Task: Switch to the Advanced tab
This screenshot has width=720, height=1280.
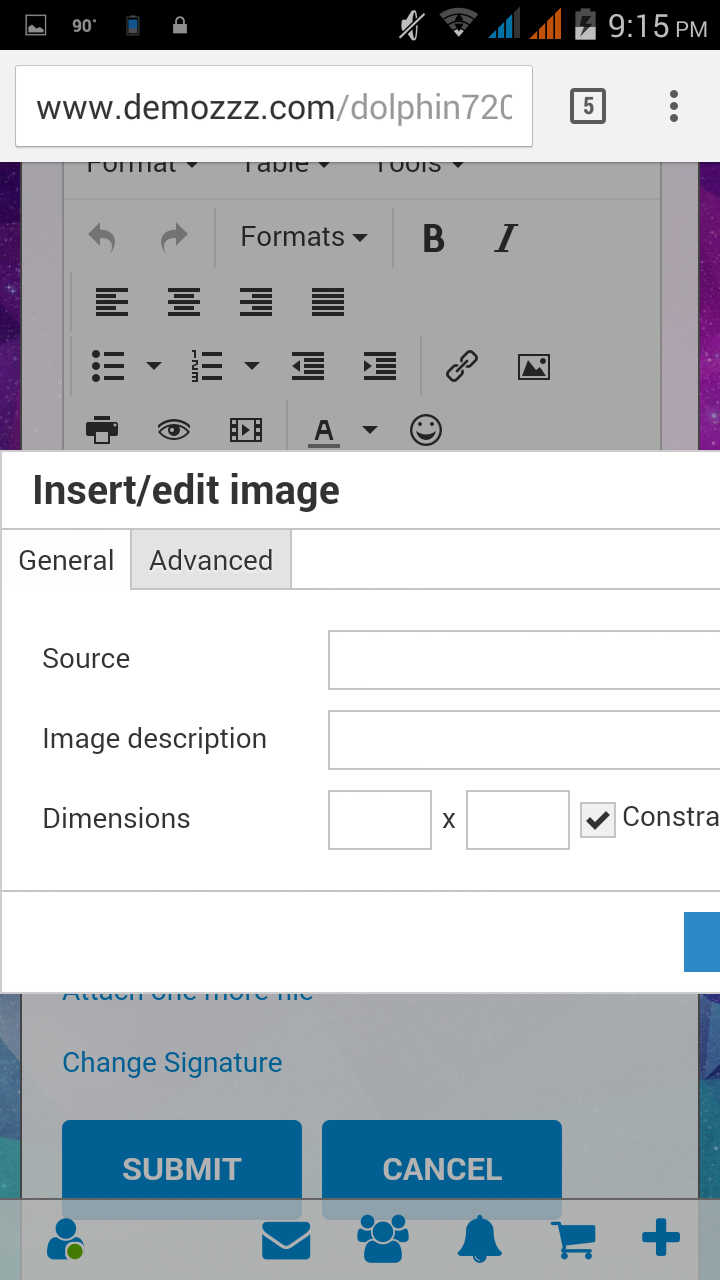Action: coord(211,560)
